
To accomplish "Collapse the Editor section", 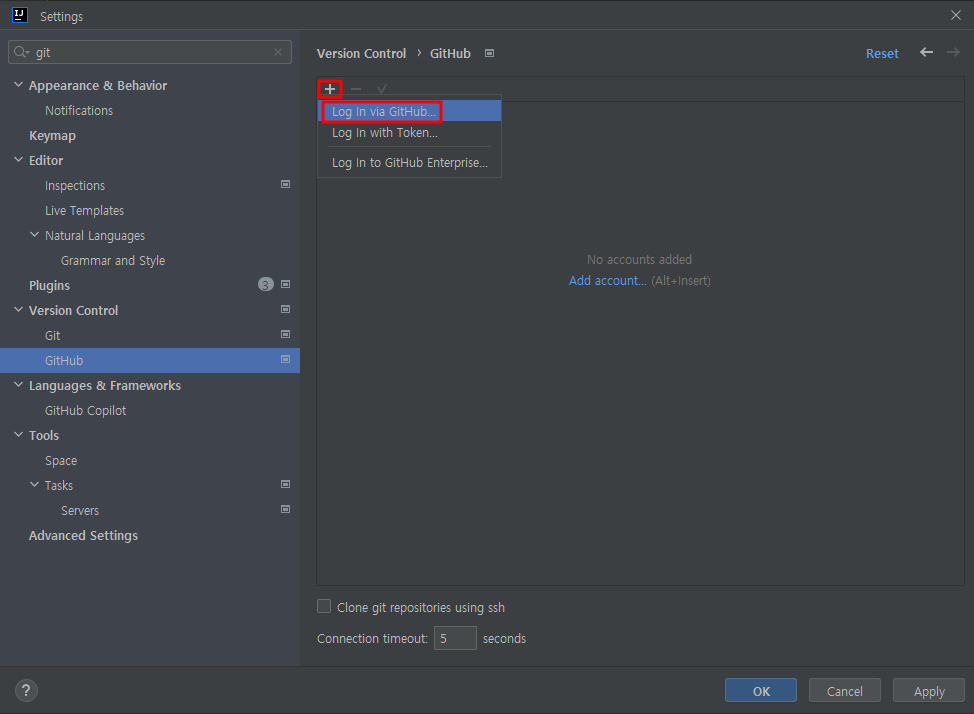I will tap(18, 160).
